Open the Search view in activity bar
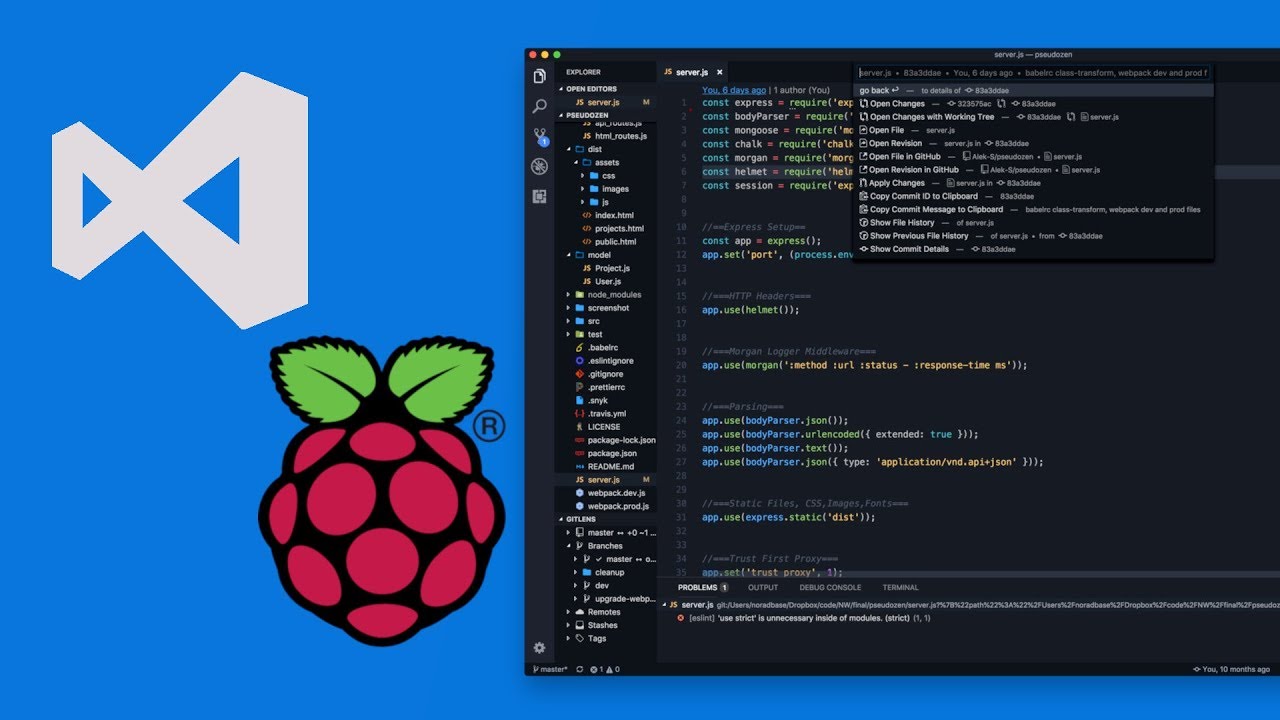This screenshot has width=1280, height=720. [540, 106]
